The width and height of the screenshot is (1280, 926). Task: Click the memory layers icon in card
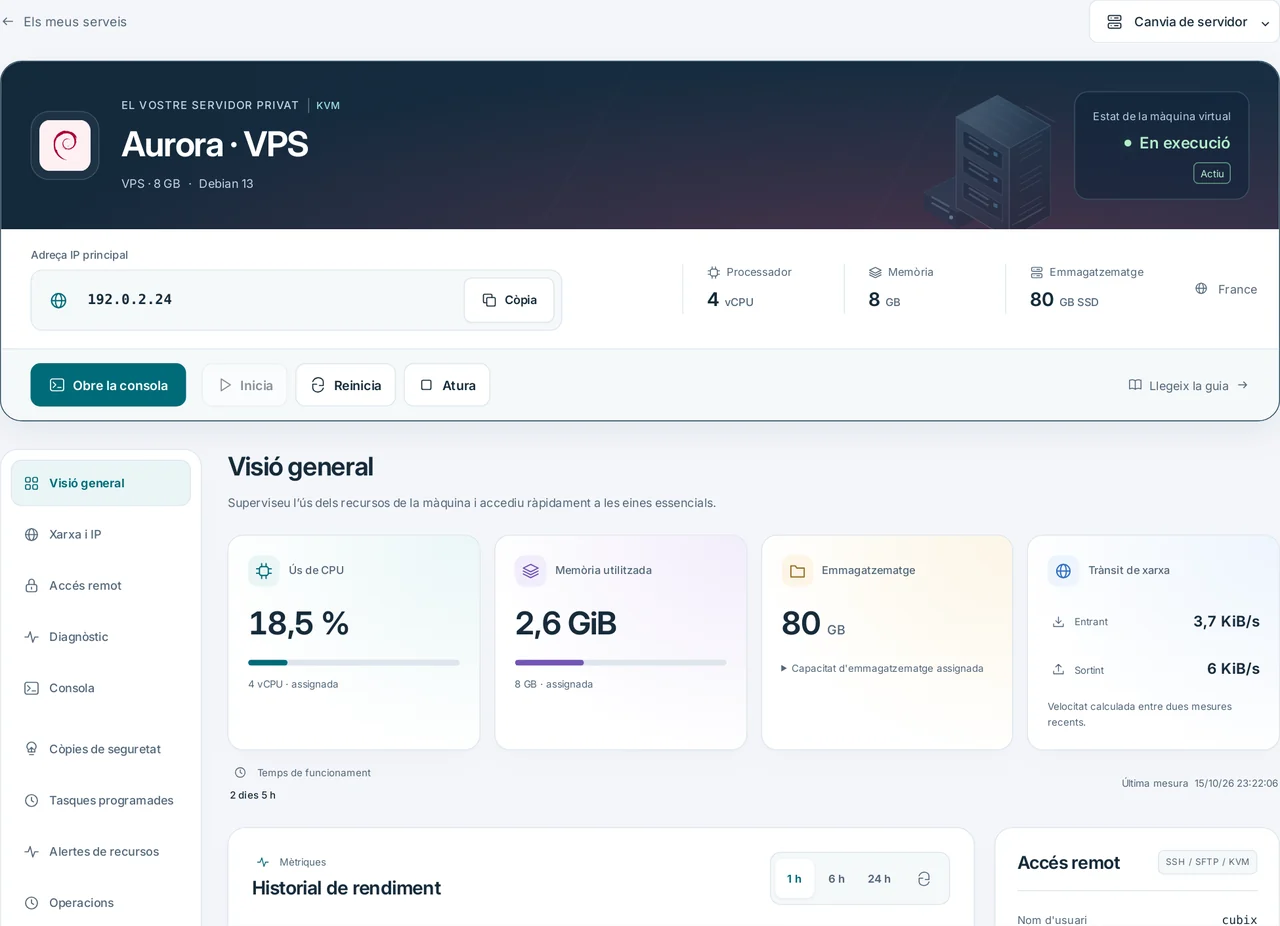point(530,570)
